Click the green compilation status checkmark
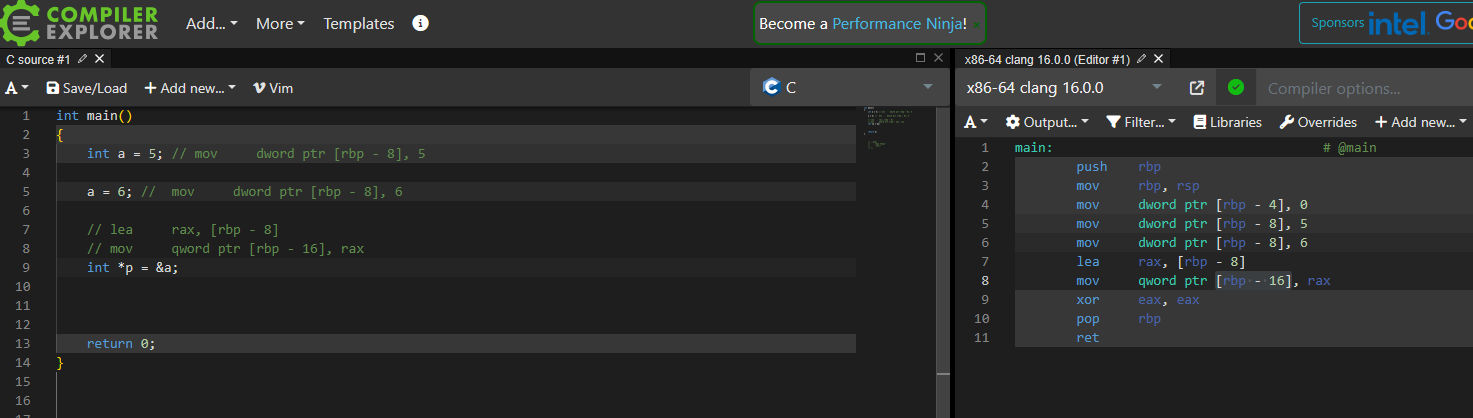Viewport: 1473px width, 418px height. click(1235, 88)
